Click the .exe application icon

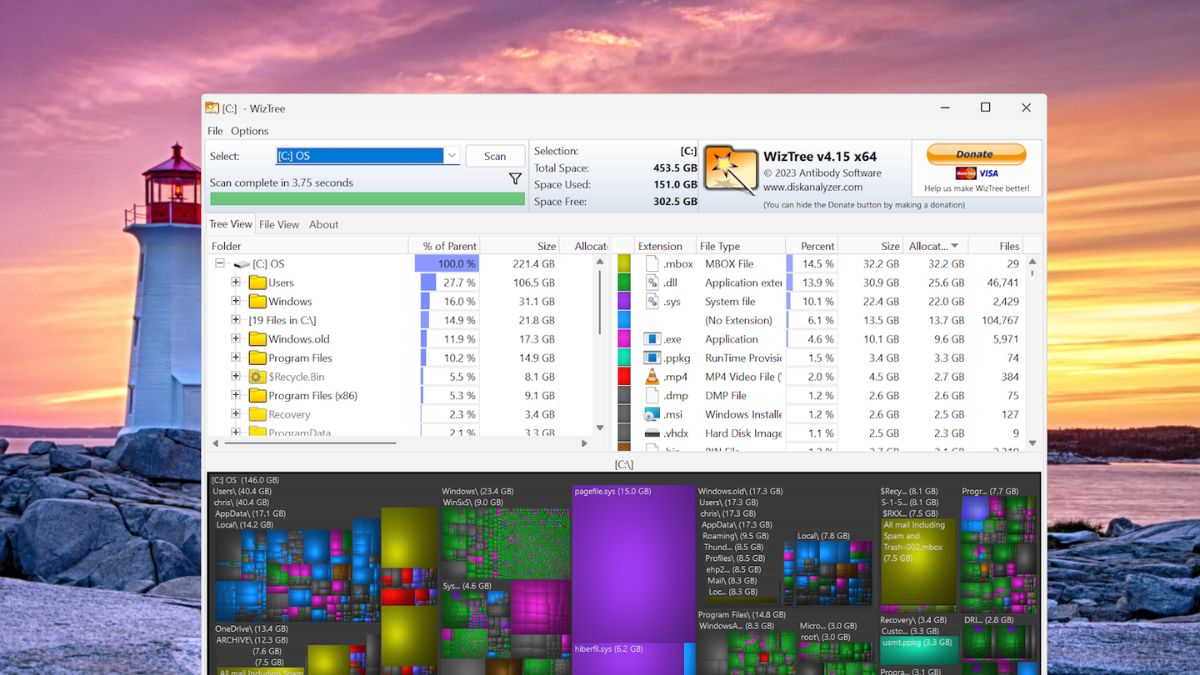(x=652, y=340)
